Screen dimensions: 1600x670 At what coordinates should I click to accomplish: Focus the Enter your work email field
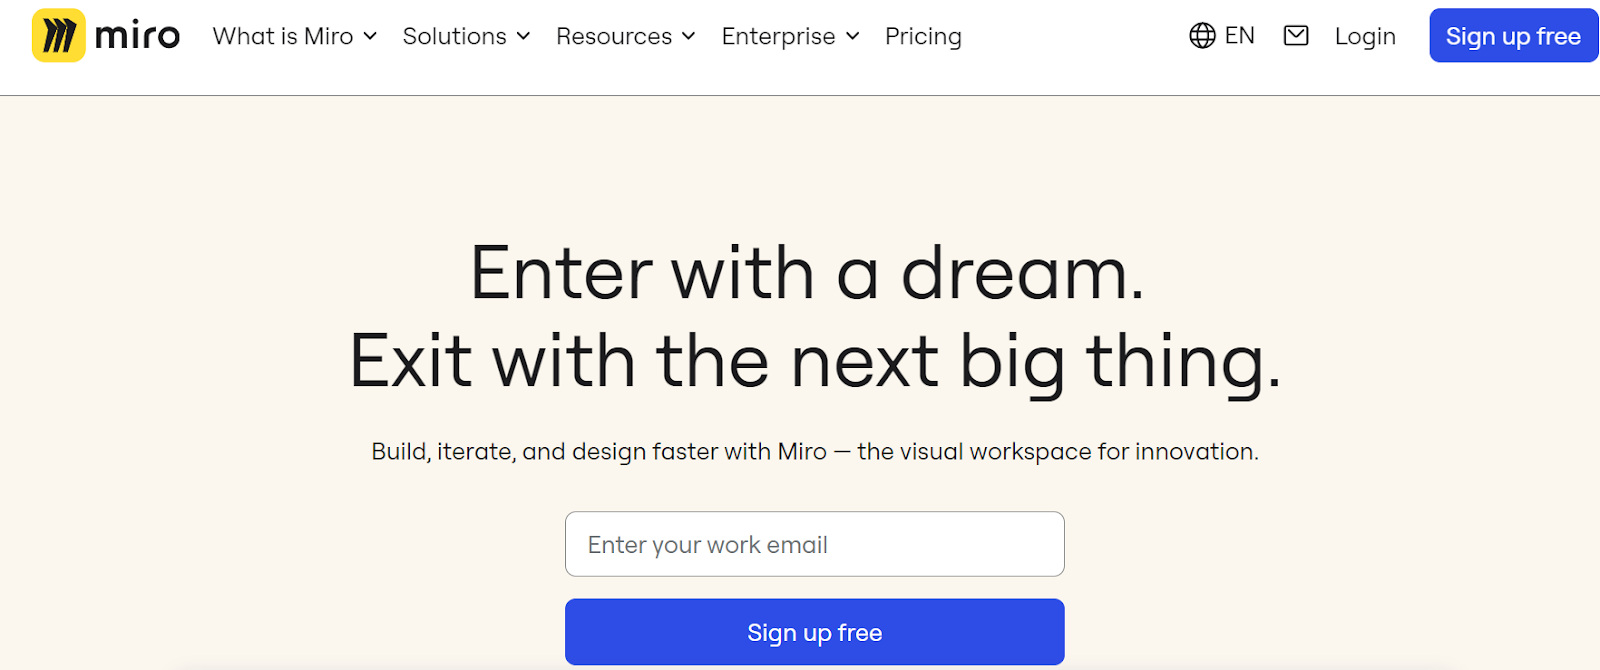(814, 544)
